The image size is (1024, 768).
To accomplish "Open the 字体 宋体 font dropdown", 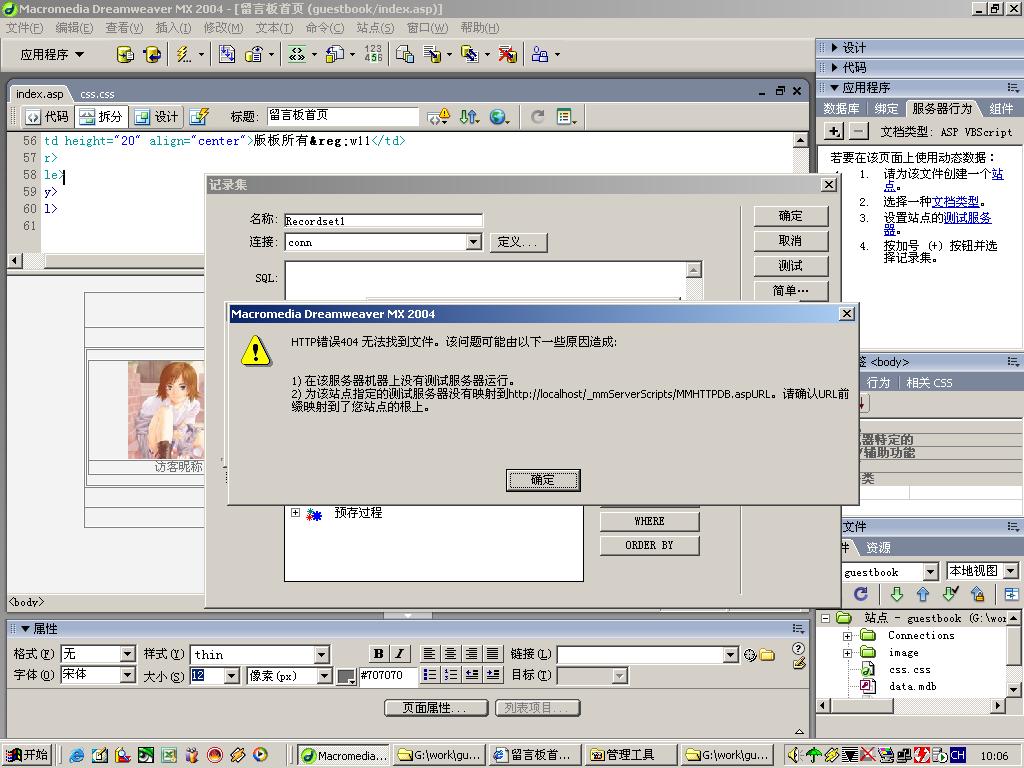I will point(127,675).
